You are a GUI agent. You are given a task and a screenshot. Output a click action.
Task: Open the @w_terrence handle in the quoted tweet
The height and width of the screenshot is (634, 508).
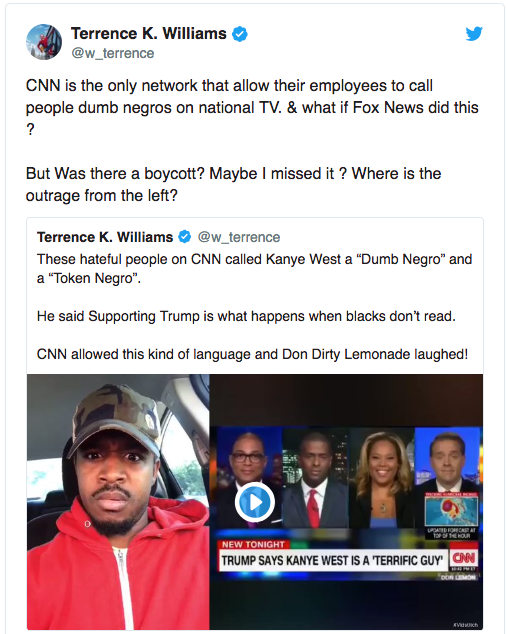tap(239, 237)
